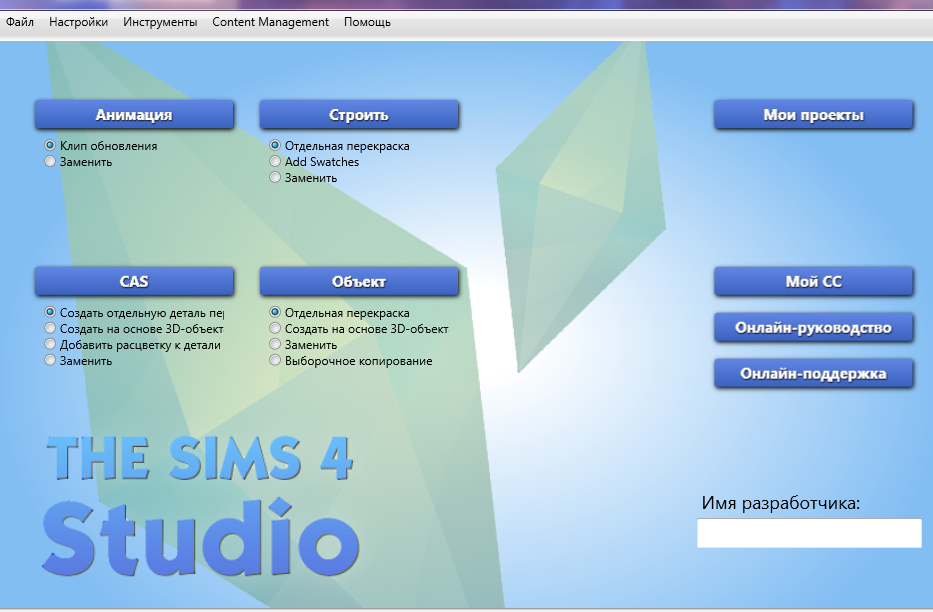
Task: Select Заменить radio under Строить
Action: click(x=275, y=178)
